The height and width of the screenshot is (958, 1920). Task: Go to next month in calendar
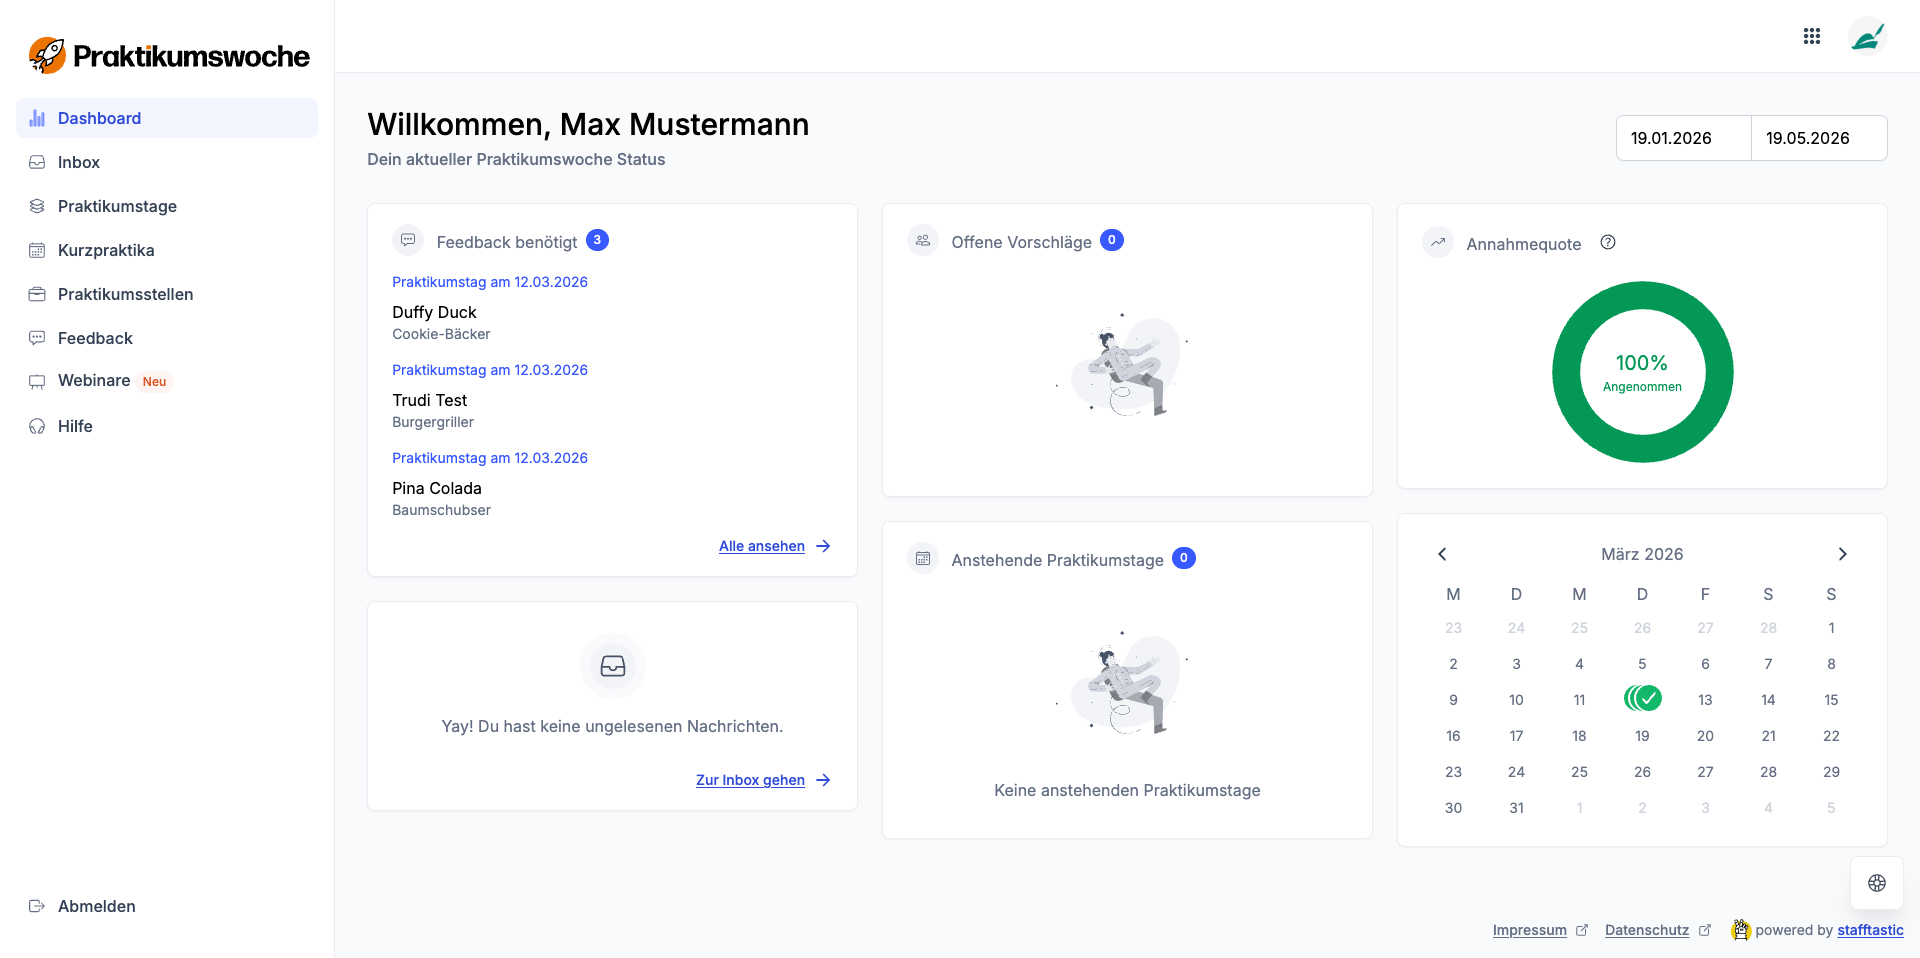pyautogui.click(x=1842, y=554)
